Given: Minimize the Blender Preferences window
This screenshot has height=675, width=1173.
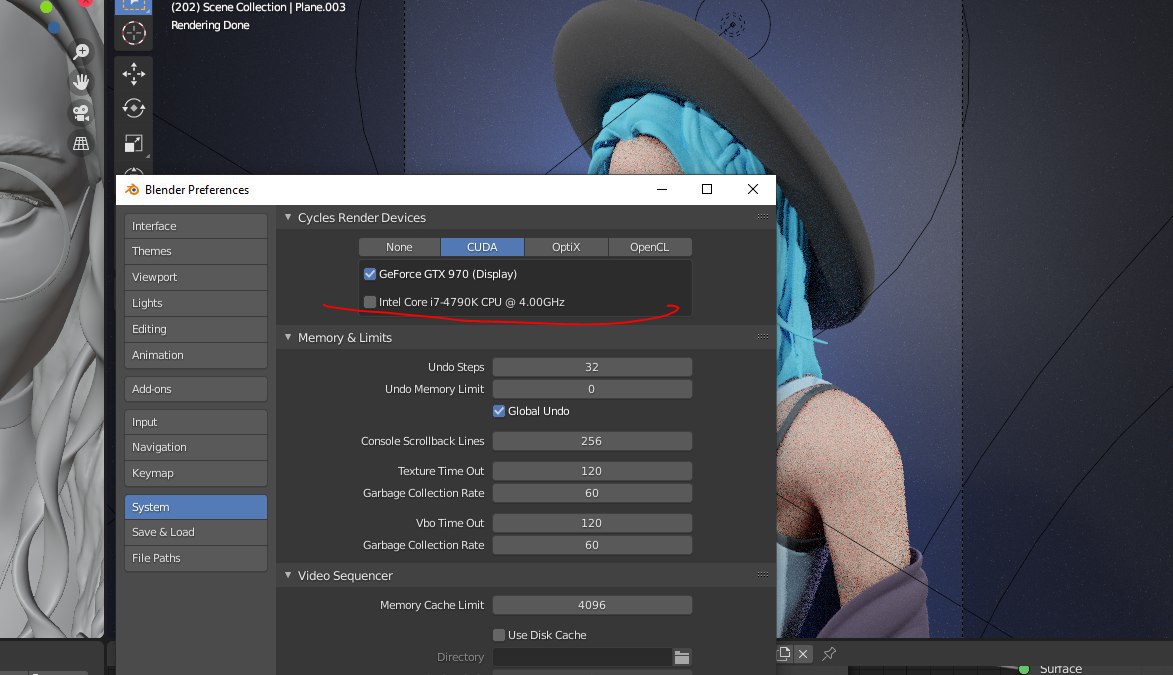Looking at the screenshot, I should click(x=661, y=189).
